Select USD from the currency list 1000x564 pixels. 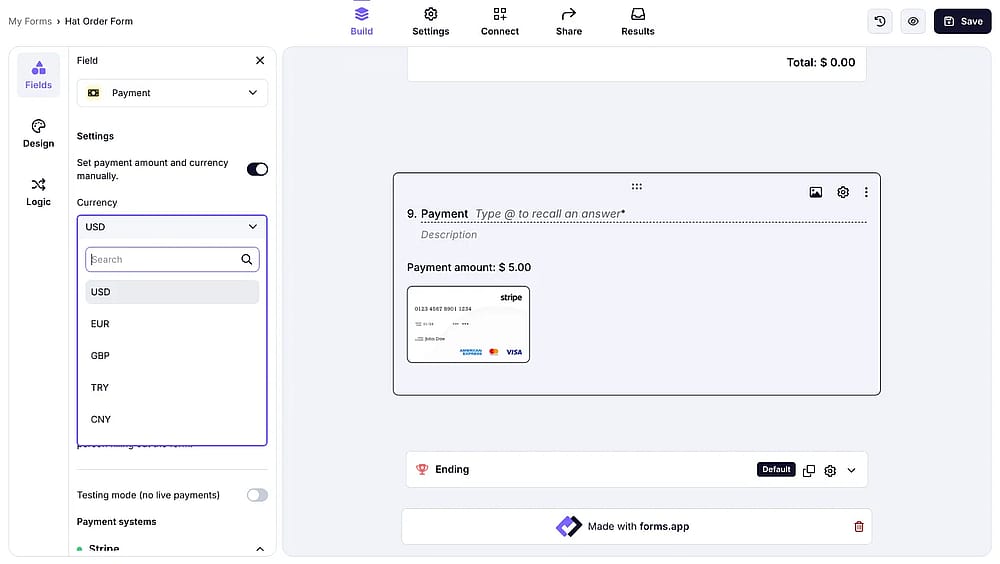172,292
